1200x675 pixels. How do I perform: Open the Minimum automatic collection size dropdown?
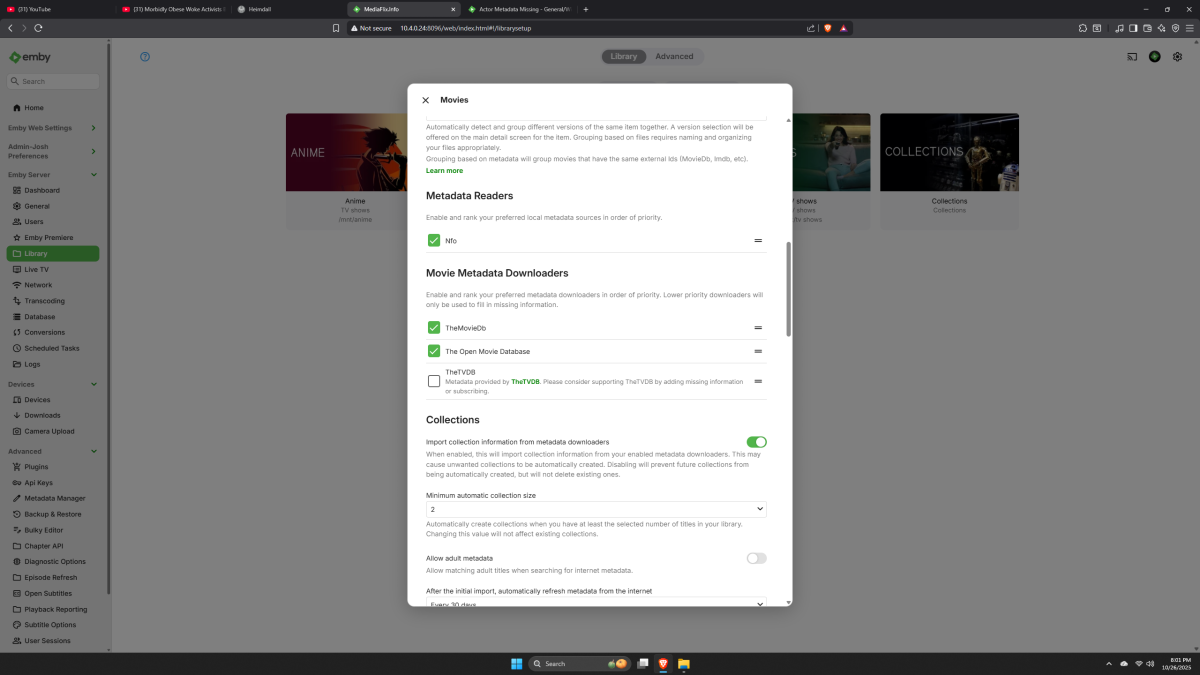point(595,509)
